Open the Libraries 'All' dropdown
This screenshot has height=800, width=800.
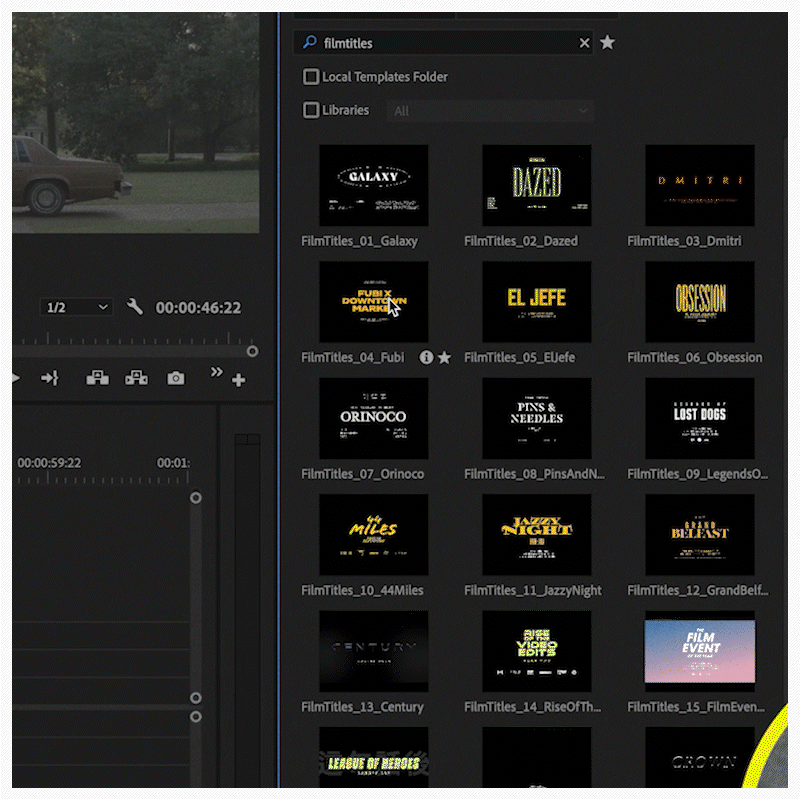click(x=490, y=111)
